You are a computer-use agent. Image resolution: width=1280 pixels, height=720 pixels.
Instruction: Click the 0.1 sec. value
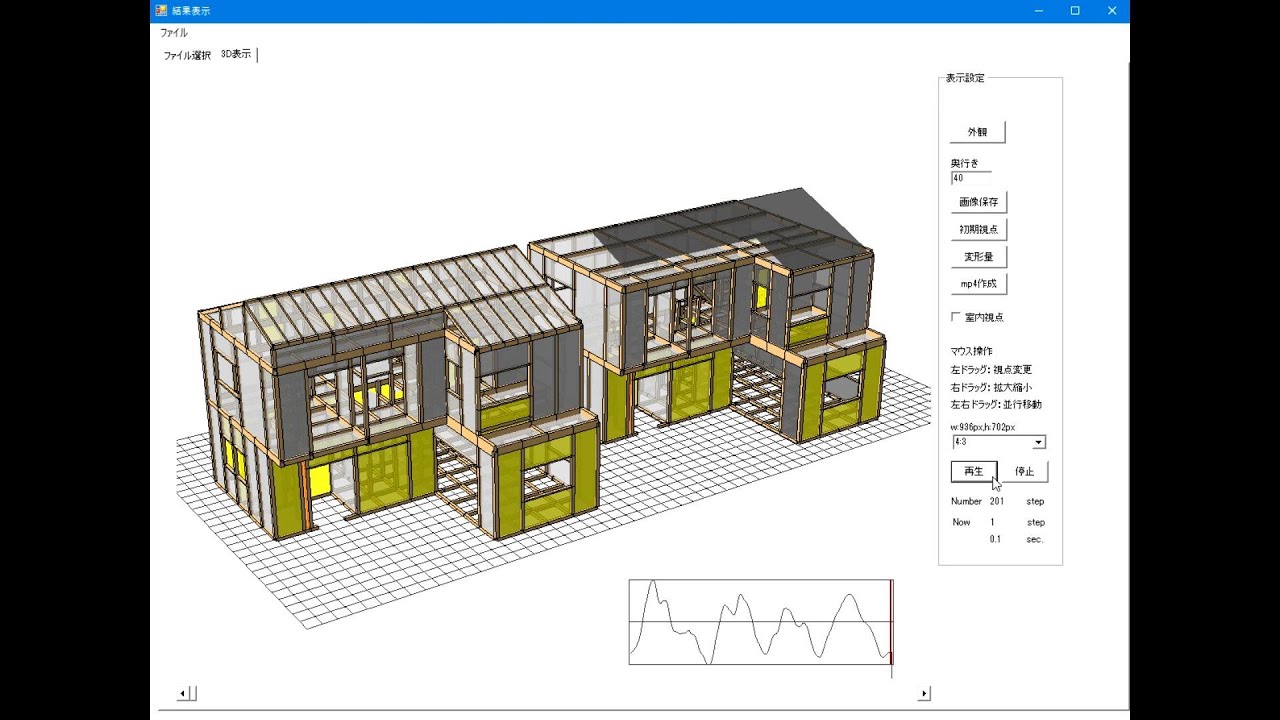pos(995,539)
